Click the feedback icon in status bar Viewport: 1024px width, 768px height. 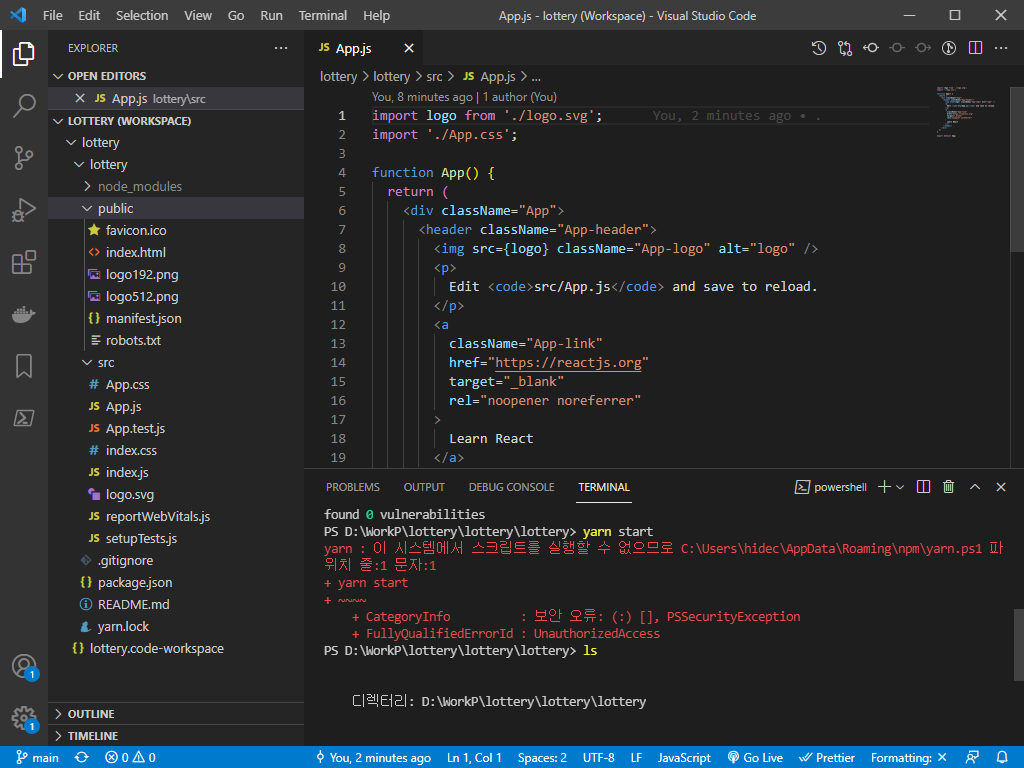pos(972,757)
